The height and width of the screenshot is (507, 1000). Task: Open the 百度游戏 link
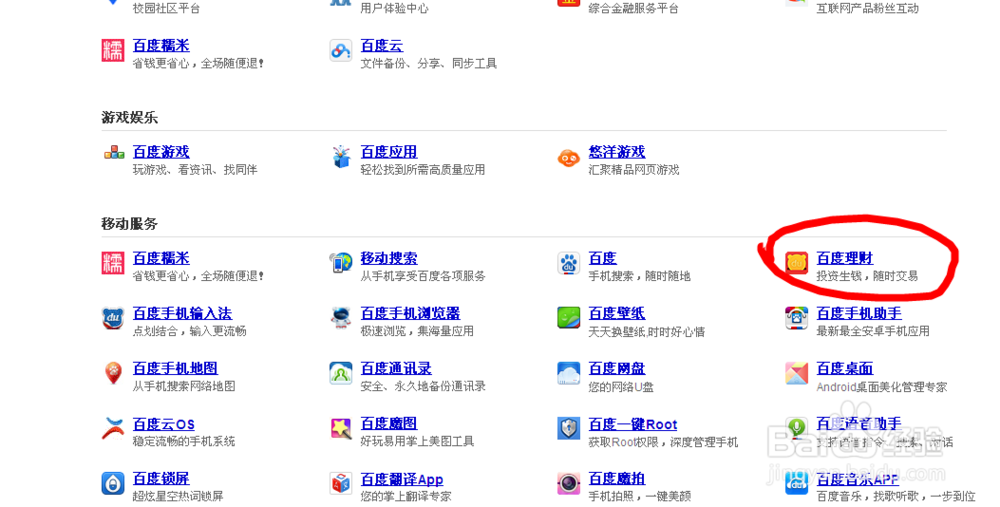pos(161,152)
